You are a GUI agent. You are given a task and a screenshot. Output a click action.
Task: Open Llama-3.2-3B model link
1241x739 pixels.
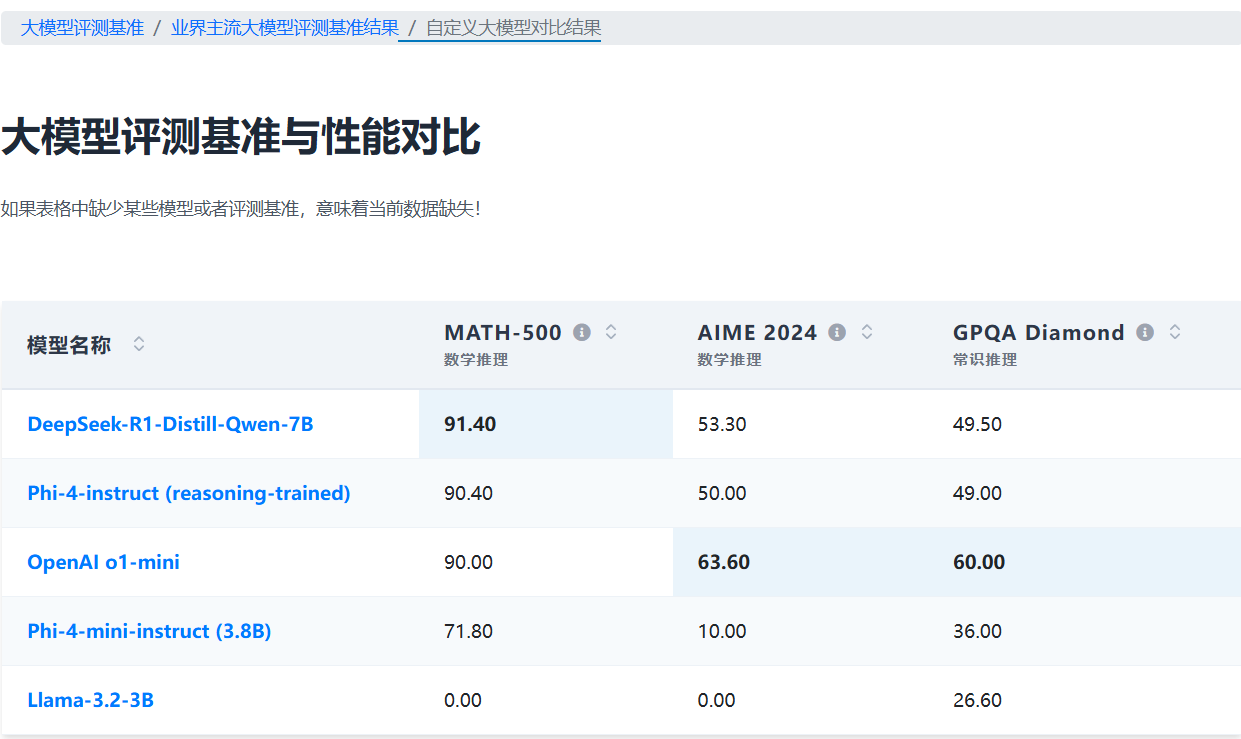tap(90, 700)
